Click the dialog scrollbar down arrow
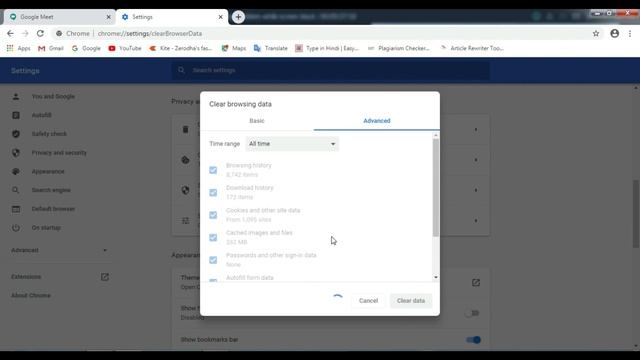The height and width of the screenshot is (360, 640). tap(436, 278)
